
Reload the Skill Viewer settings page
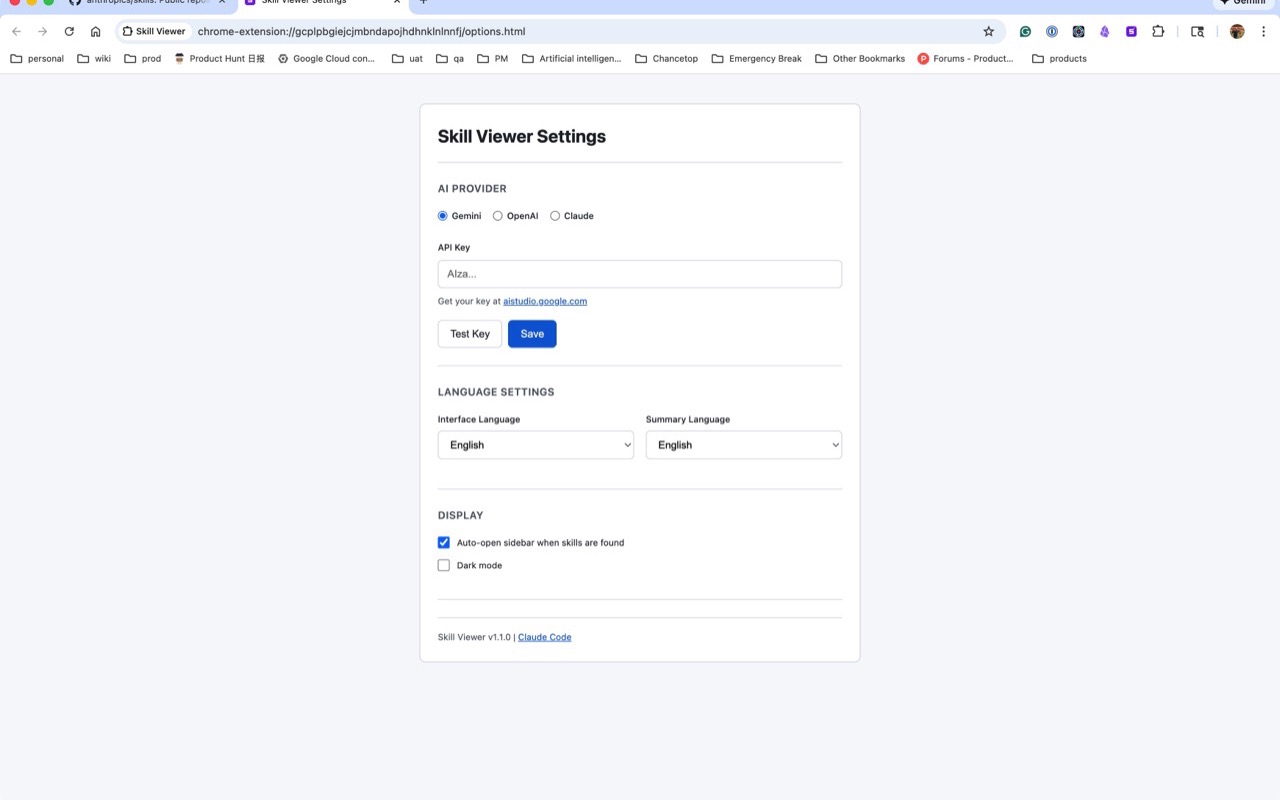[x=69, y=31]
